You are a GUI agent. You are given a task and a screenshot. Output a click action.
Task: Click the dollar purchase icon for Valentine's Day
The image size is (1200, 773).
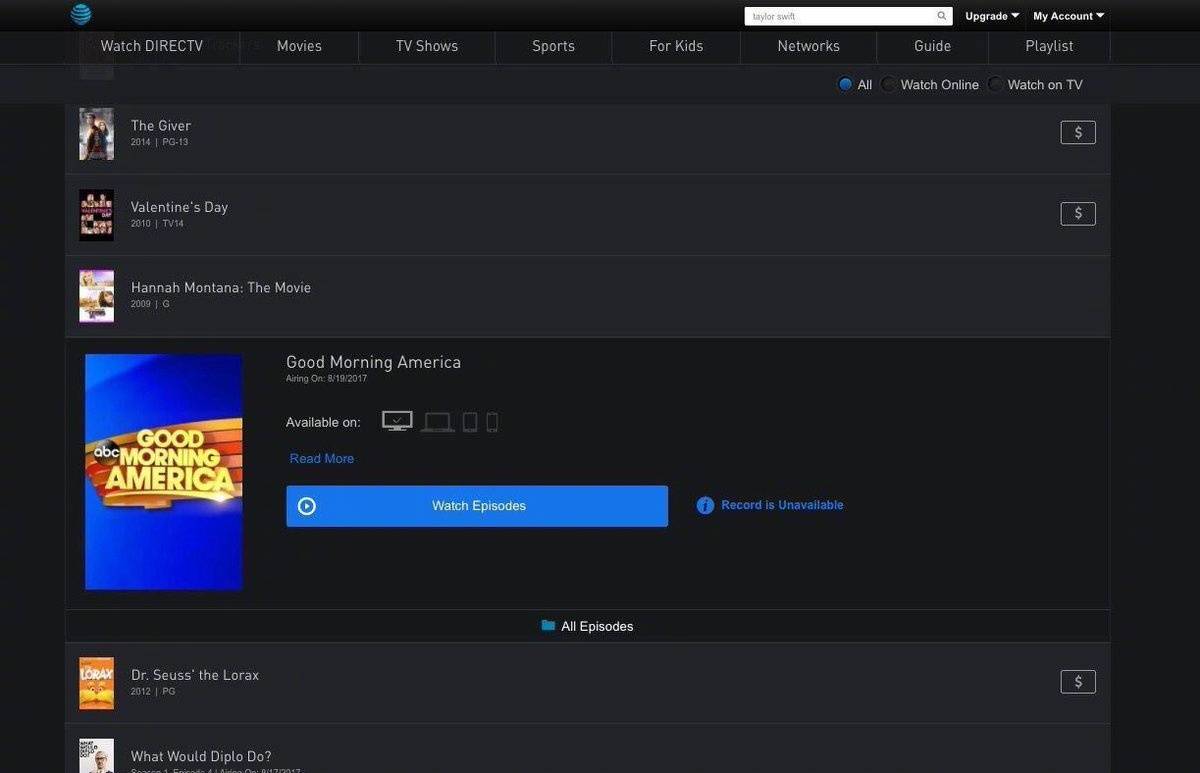(x=1078, y=213)
